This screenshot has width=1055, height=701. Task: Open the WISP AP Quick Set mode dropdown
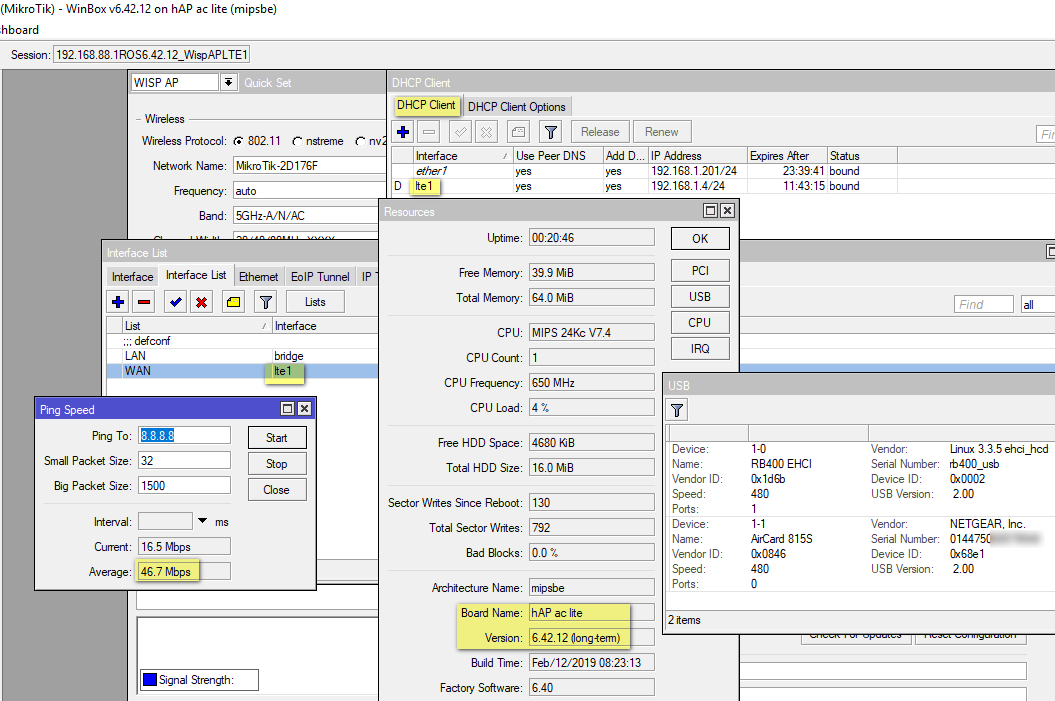coord(229,83)
